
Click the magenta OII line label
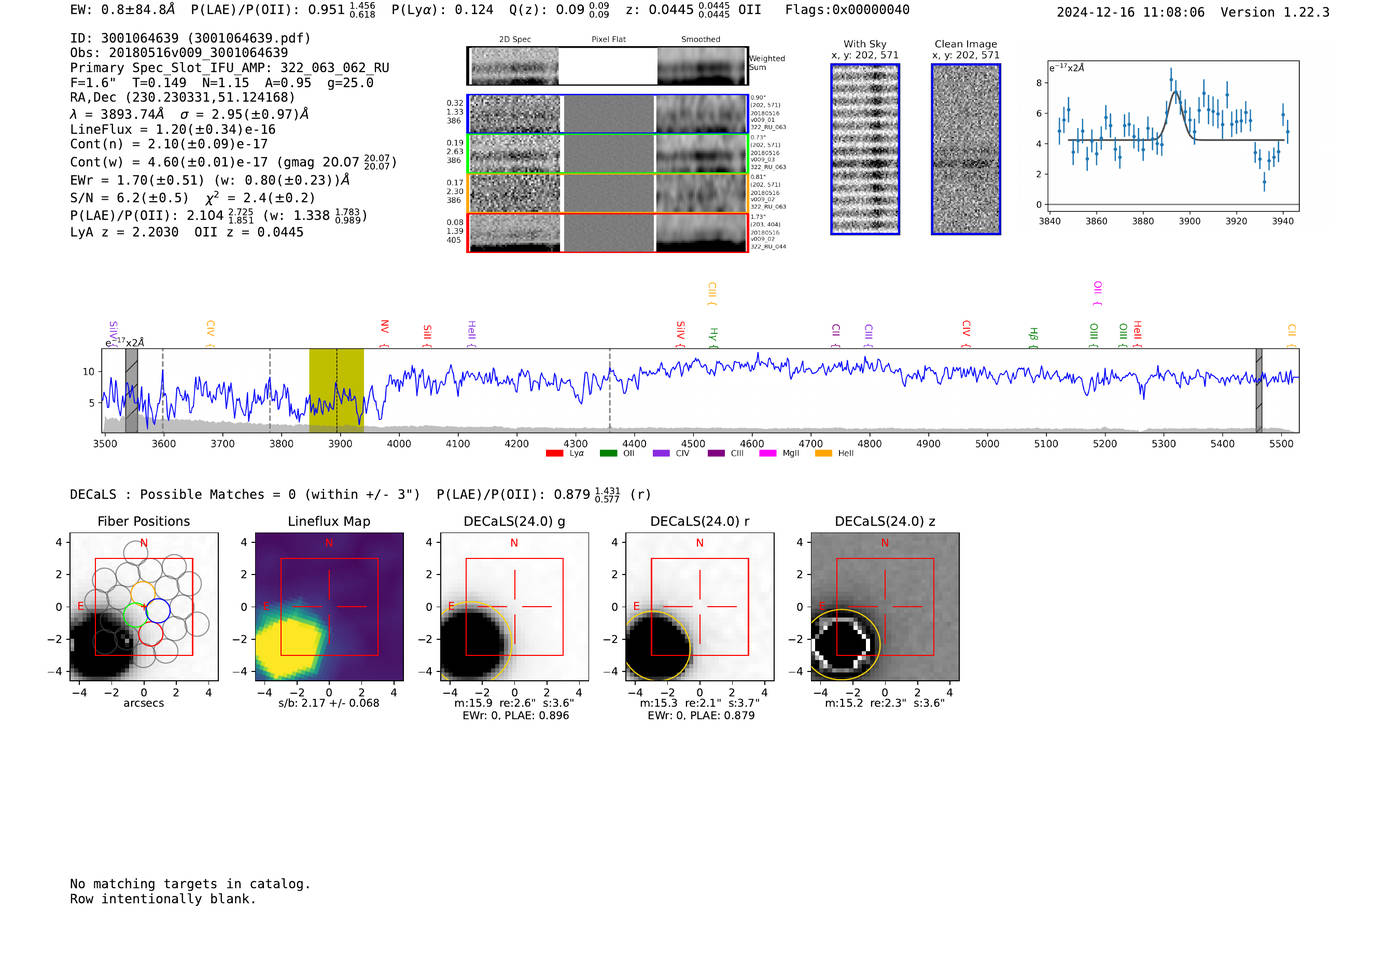1097,293
